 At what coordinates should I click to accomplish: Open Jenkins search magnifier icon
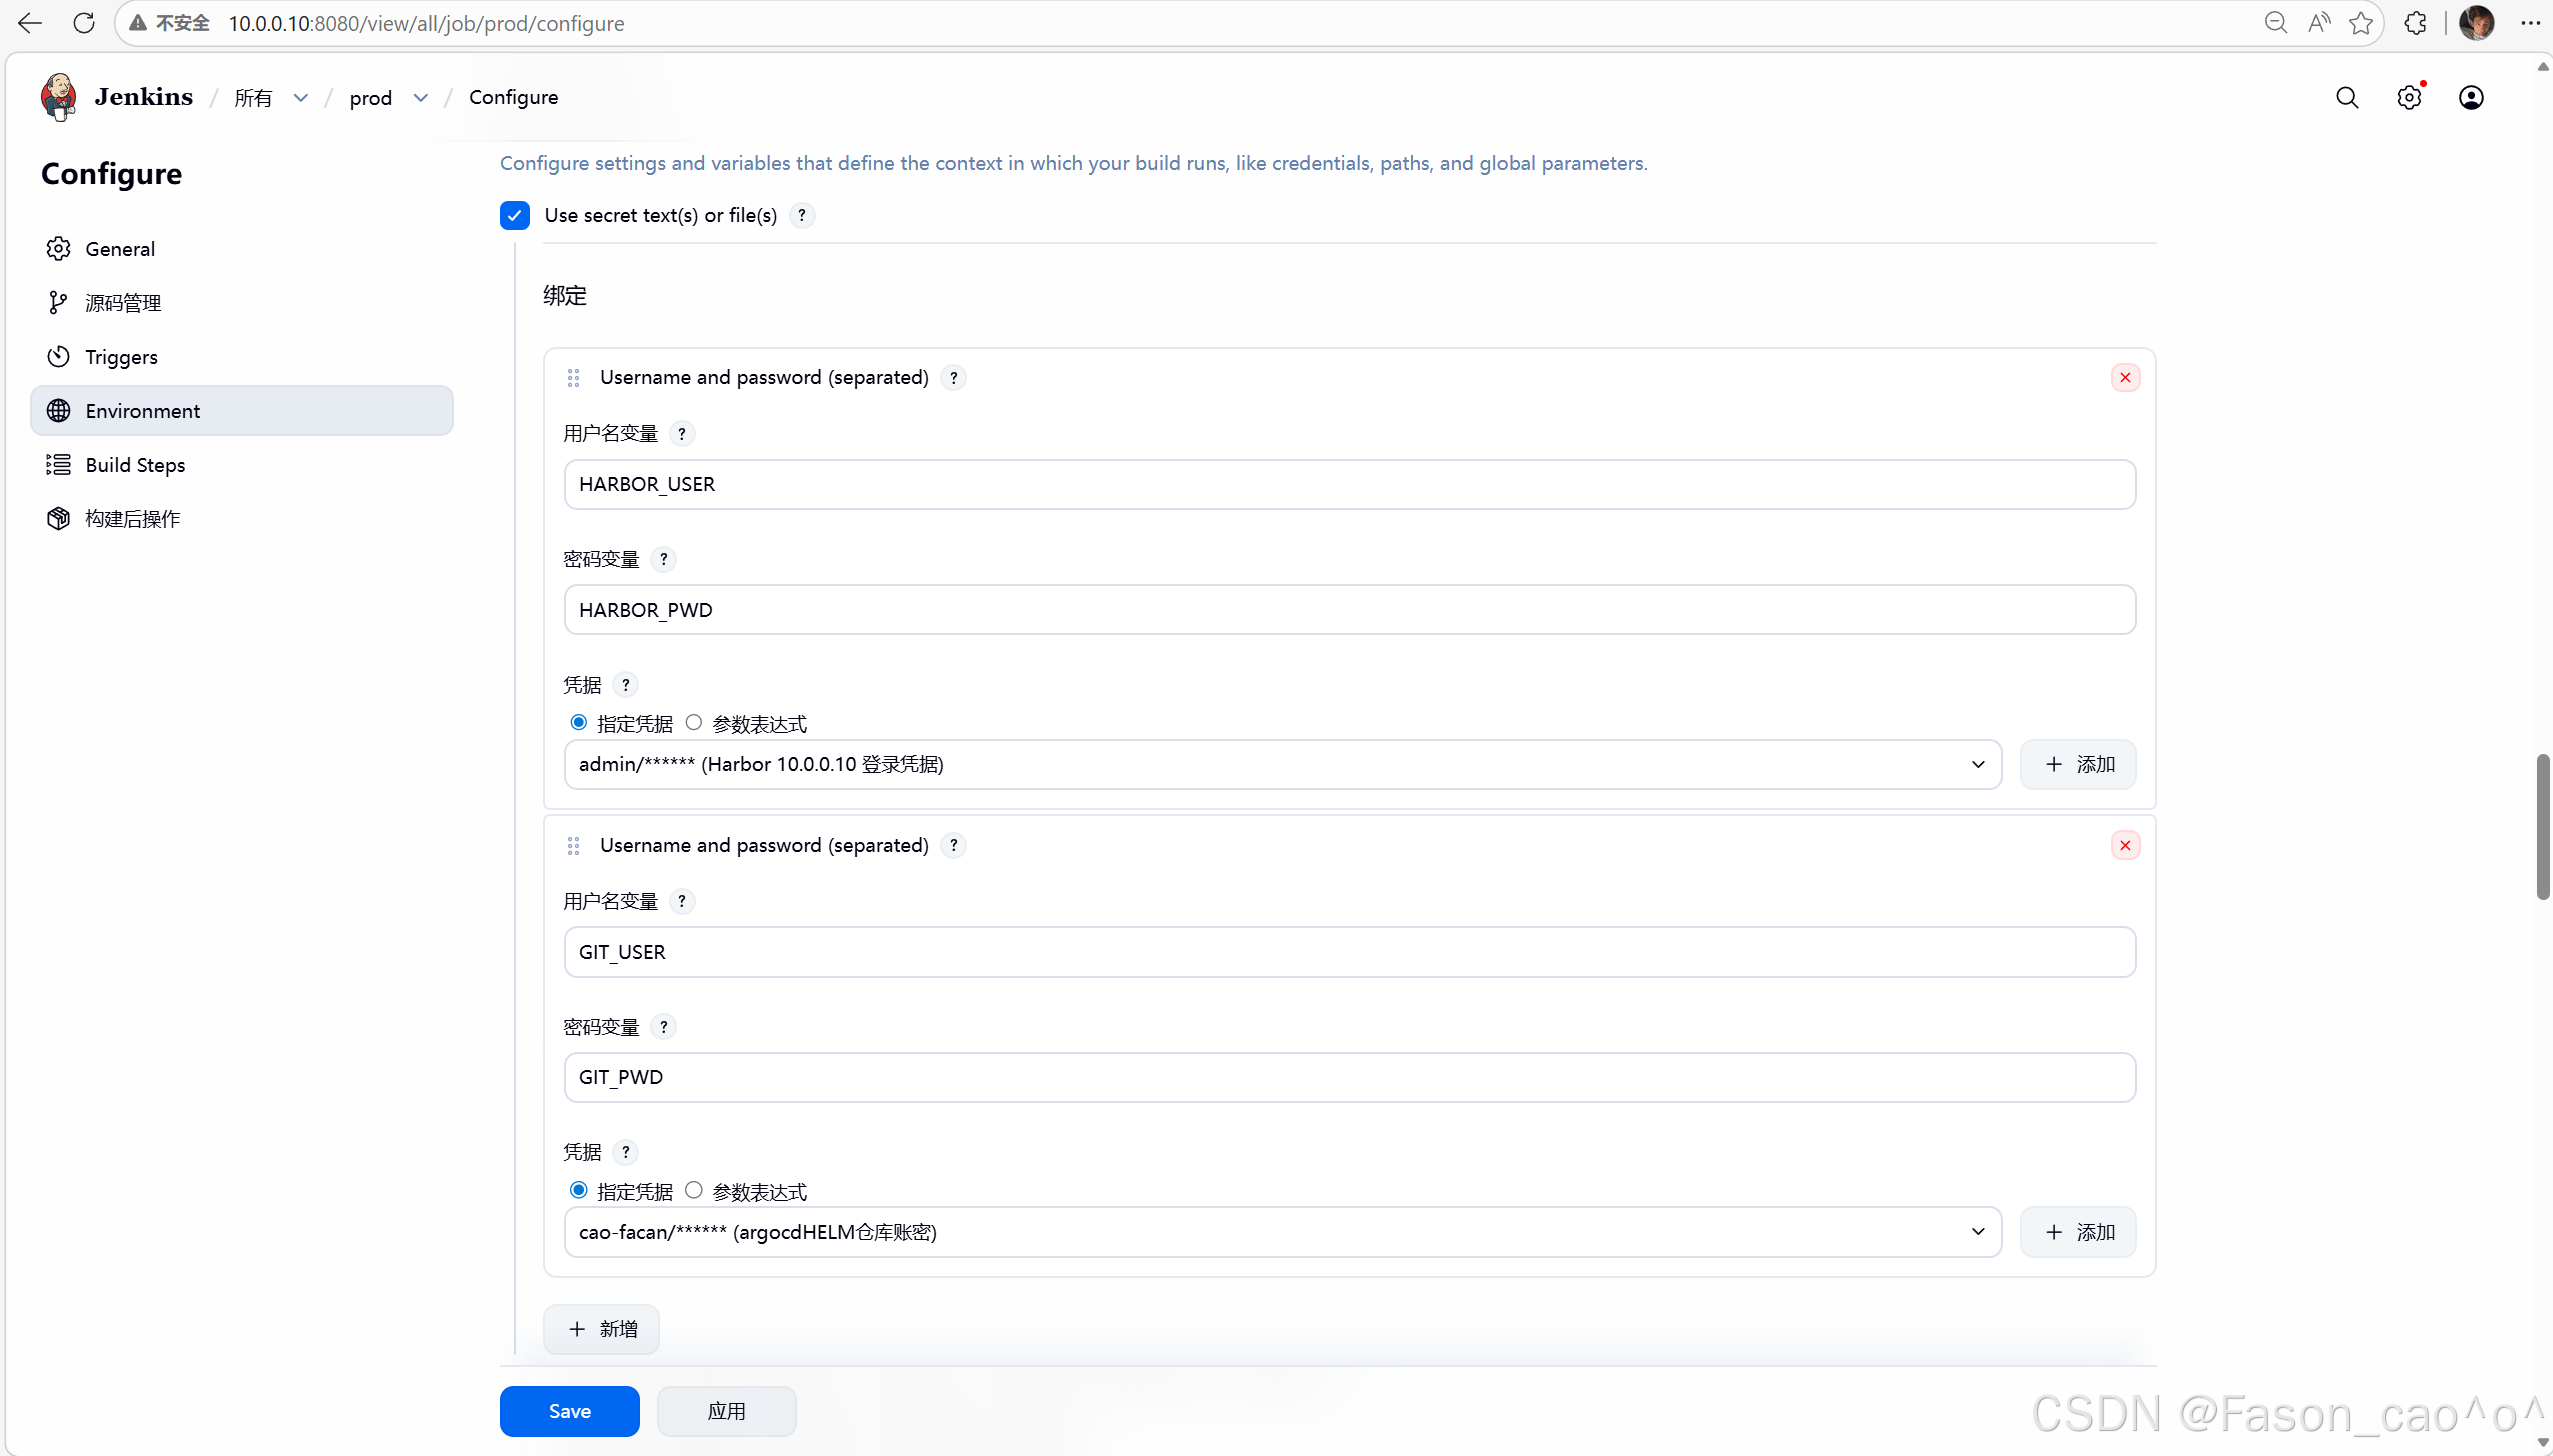coord(2347,97)
